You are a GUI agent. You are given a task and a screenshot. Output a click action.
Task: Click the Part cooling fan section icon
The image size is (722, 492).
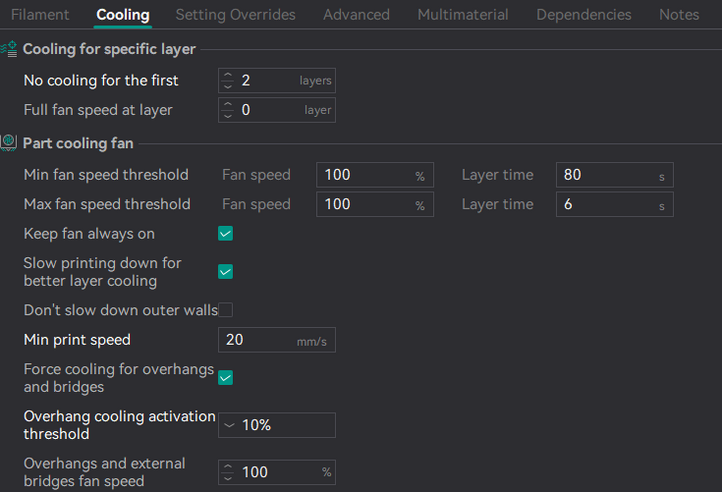[x=9, y=143]
